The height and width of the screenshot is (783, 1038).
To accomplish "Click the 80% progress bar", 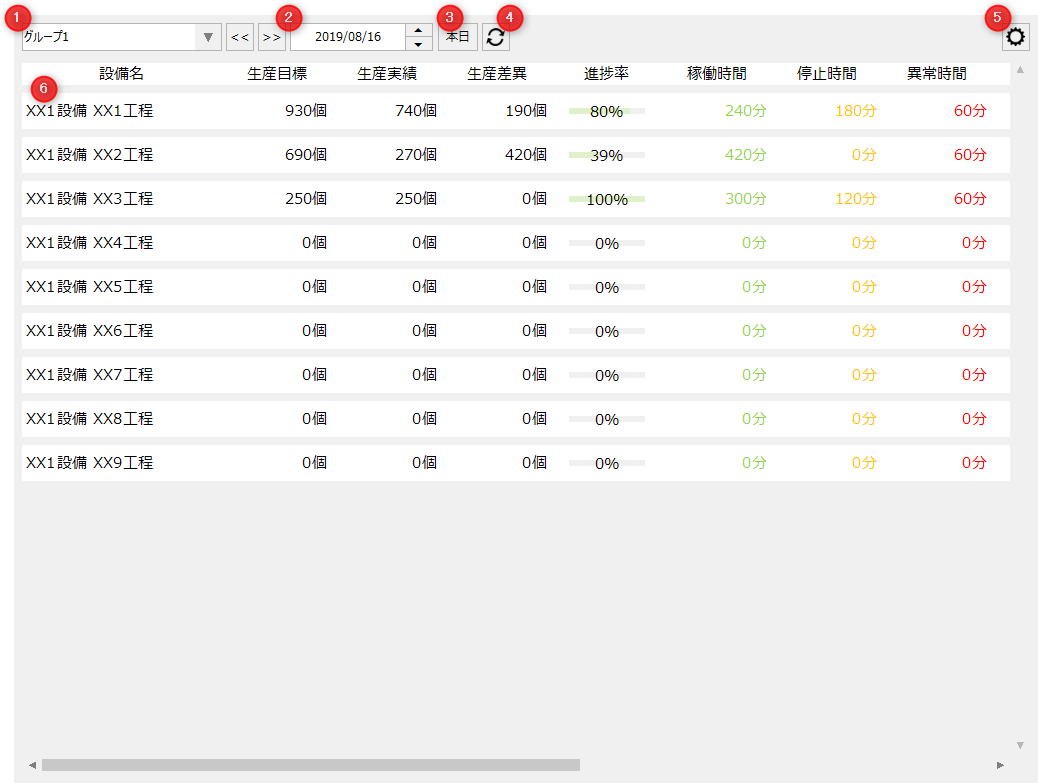I will tap(605, 111).
